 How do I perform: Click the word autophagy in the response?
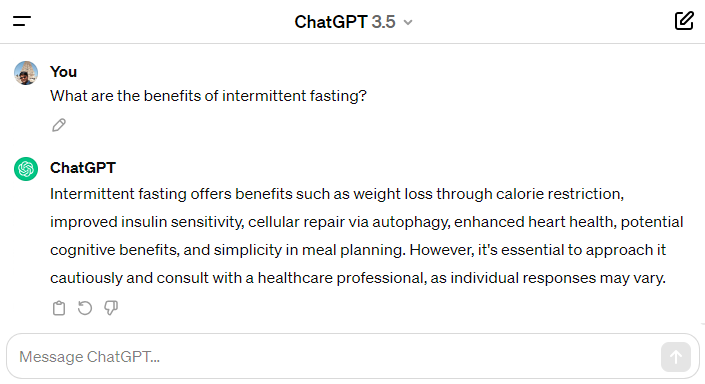coord(411,222)
